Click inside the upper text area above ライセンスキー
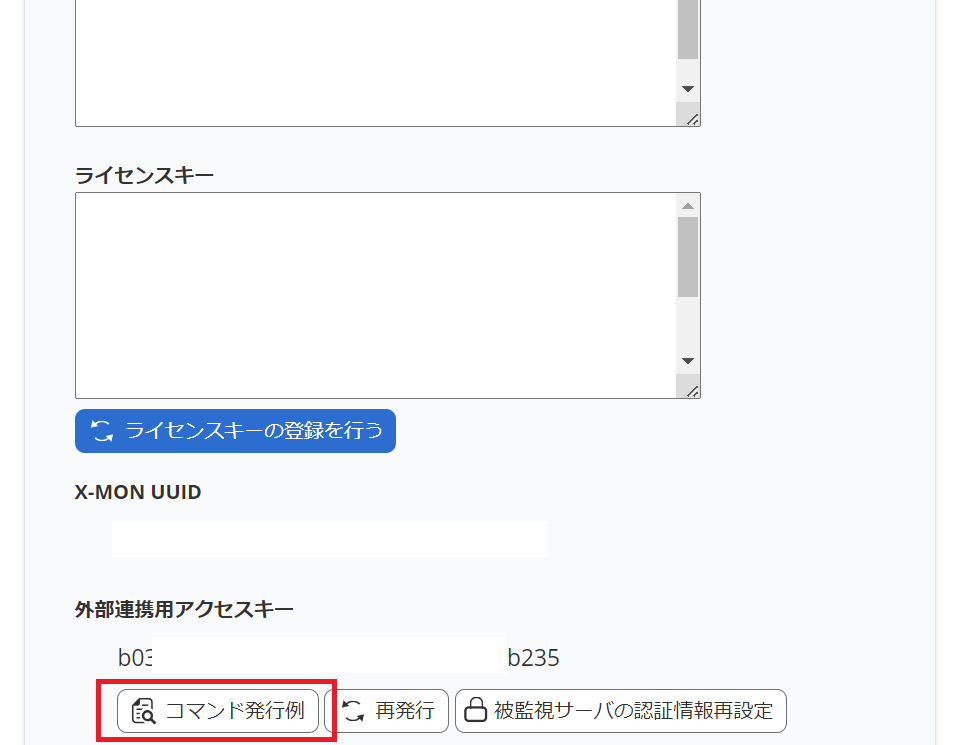 [375, 60]
